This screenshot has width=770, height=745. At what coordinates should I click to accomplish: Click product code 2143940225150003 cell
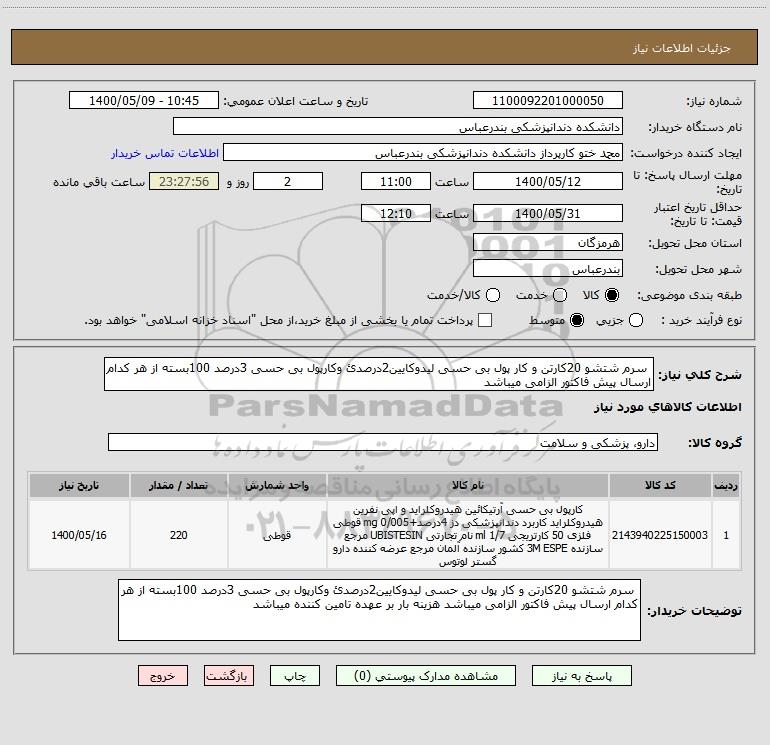660,535
